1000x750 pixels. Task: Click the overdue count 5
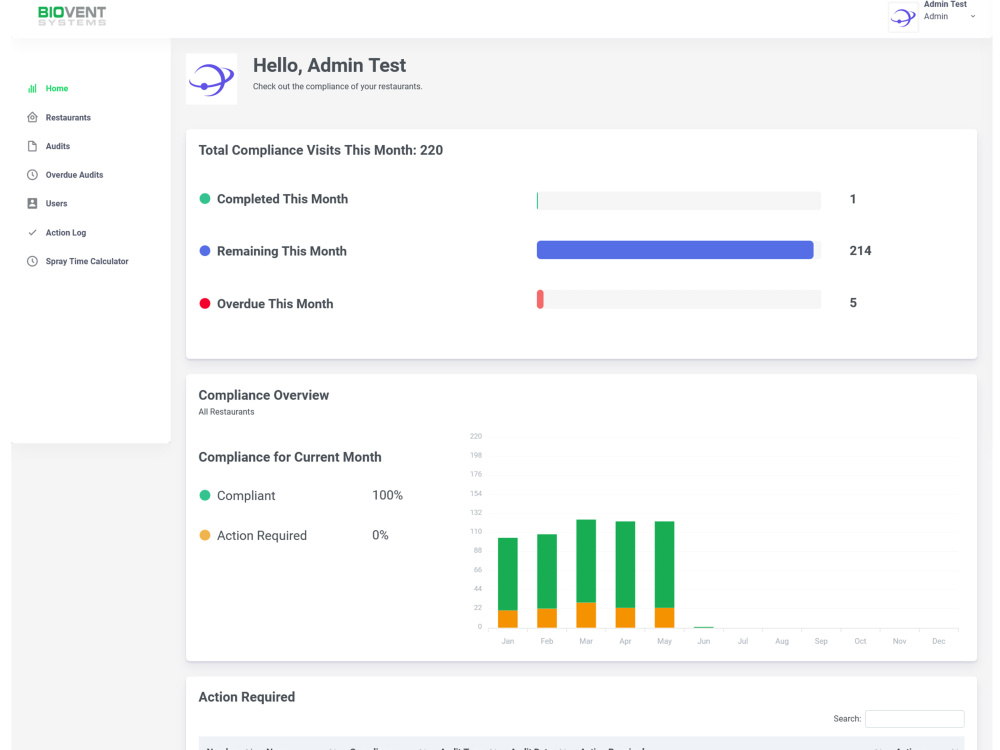point(853,303)
